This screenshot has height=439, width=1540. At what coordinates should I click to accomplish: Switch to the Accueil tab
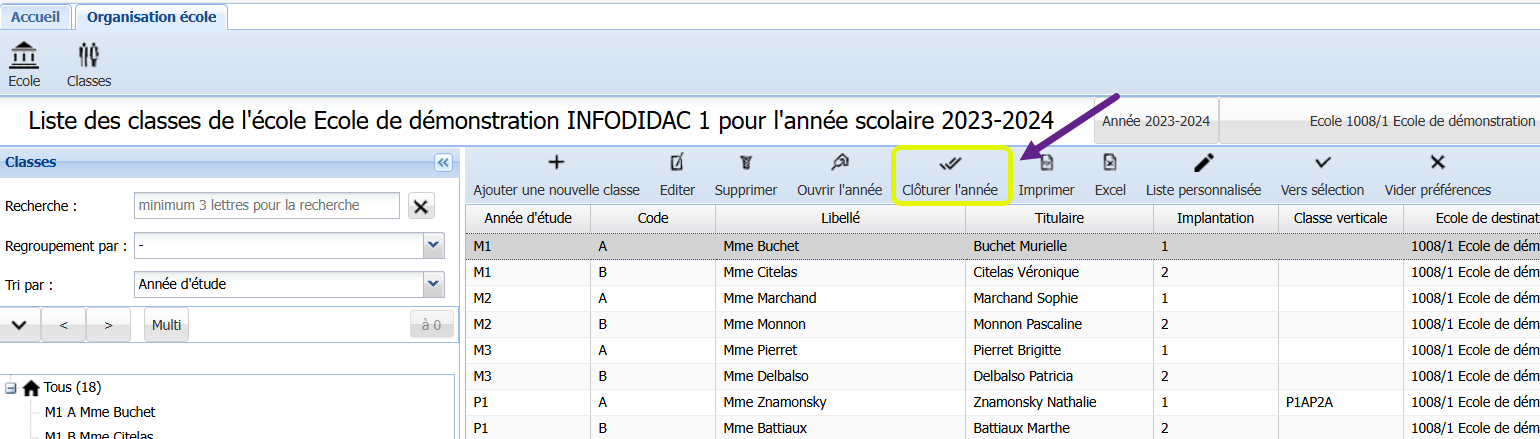pyautogui.click(x=35, y=17)
